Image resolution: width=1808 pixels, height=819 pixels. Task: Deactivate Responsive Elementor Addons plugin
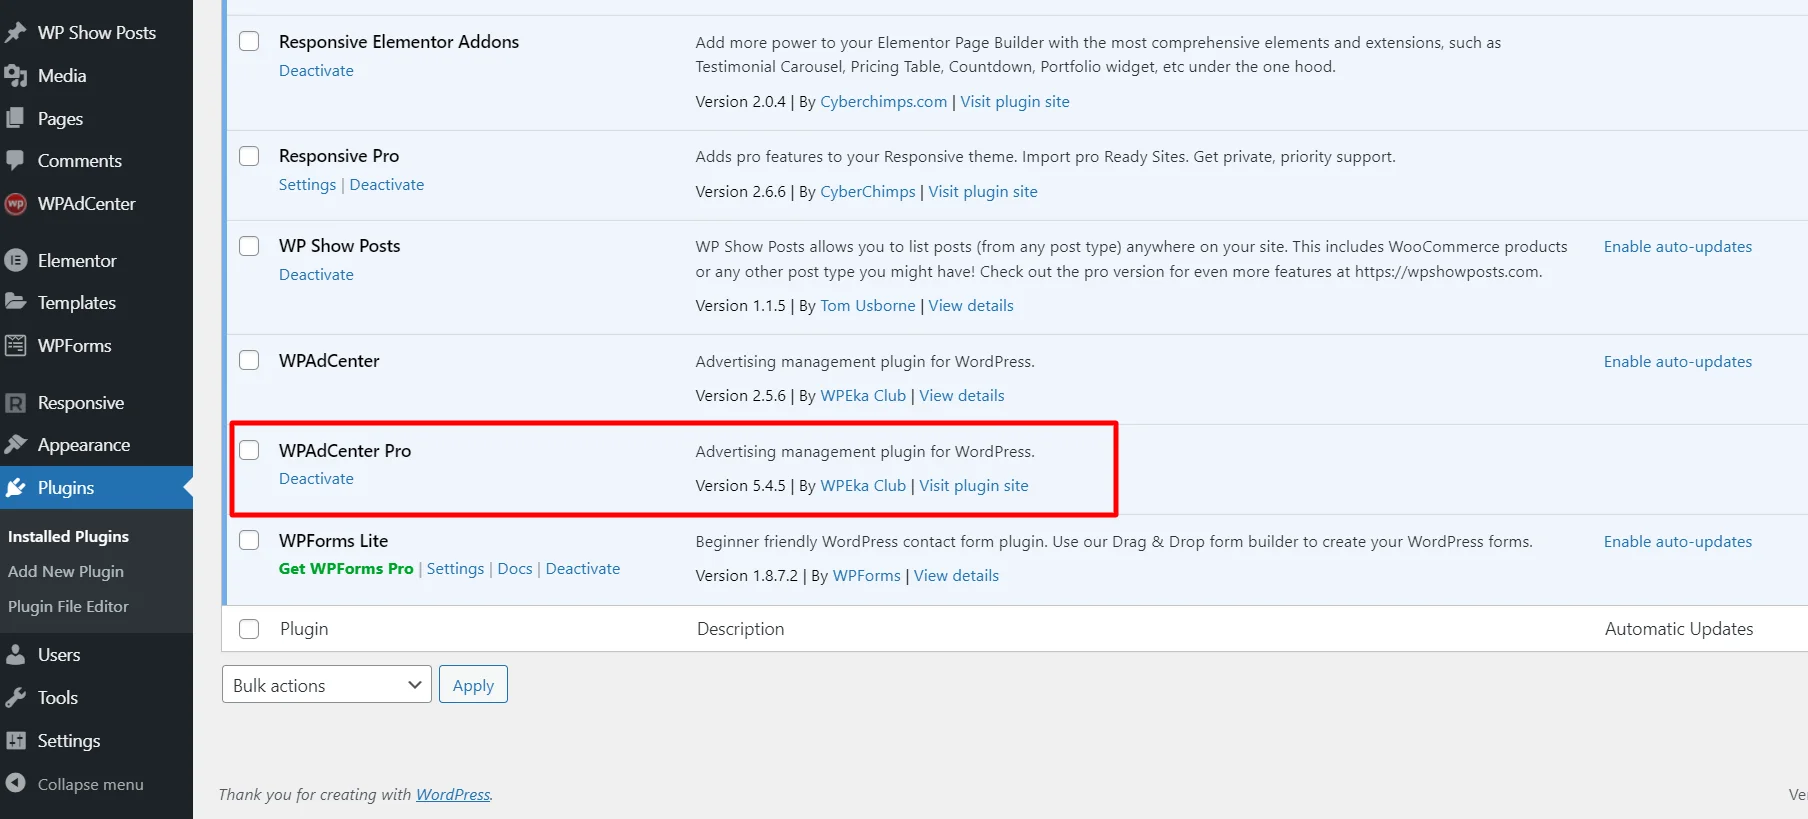(x=316, y=70)
